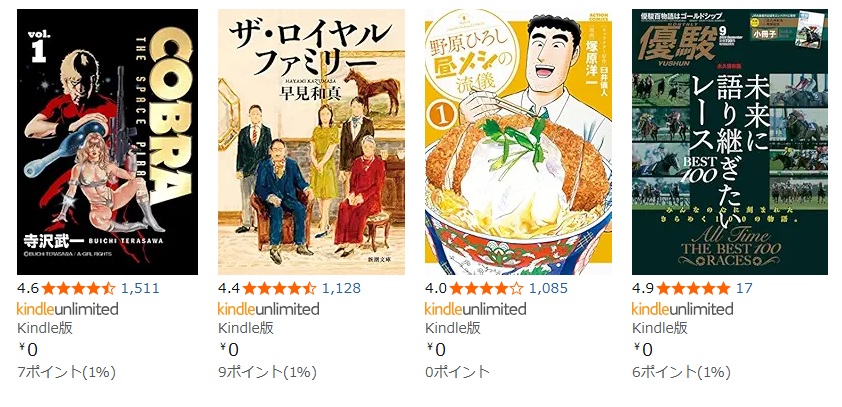Open 野原ひろし 昼メシの流儀 manga cover
842x407 pixels.
(x=518, y=142)
